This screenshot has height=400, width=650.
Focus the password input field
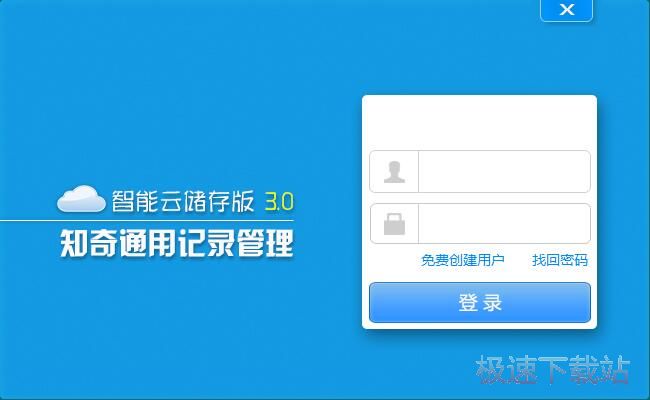tap(504, 224)
